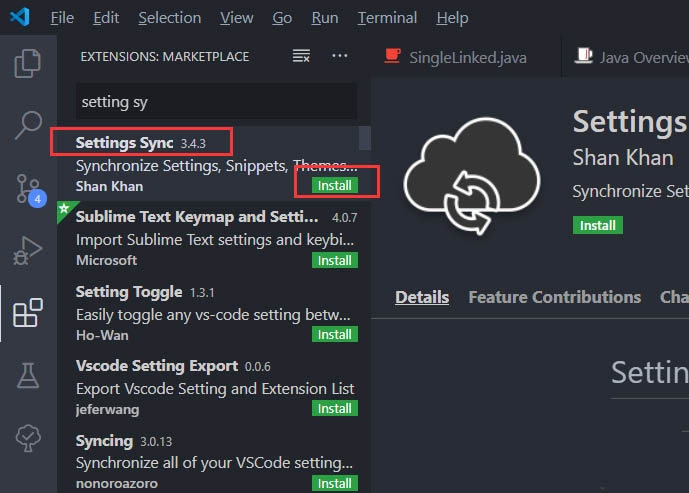Open the View menu

[236, 18]
